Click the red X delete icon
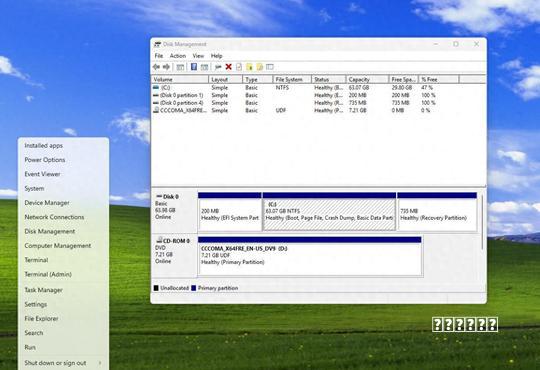This screenshot has width=540, height=370. coord(228,67)
